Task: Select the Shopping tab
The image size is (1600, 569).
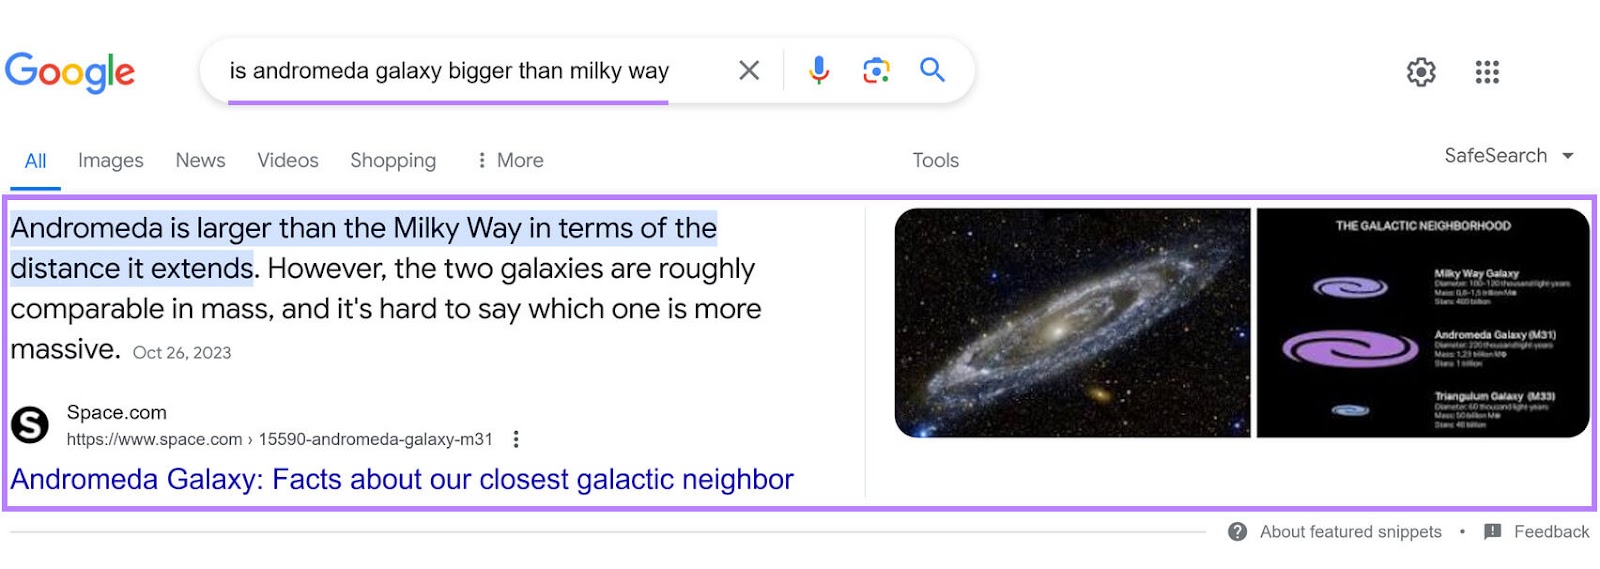Action: click(393, 160)
